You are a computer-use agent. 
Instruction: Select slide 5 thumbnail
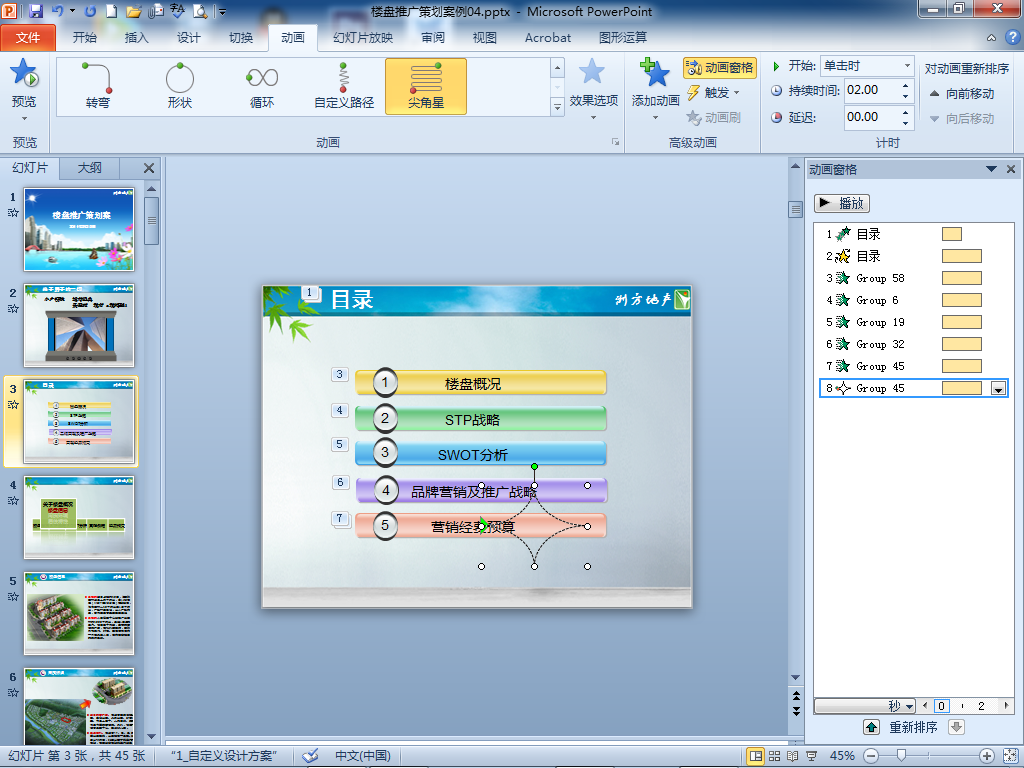pyautogui.click(x=79, y=613)
